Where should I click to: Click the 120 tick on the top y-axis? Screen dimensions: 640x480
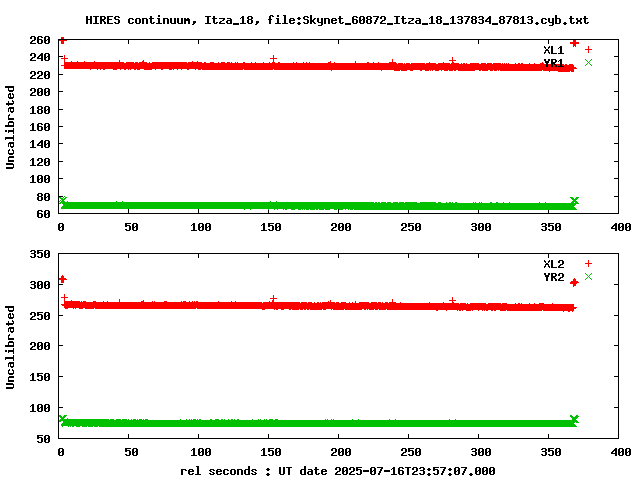click(x=40, y=162)
